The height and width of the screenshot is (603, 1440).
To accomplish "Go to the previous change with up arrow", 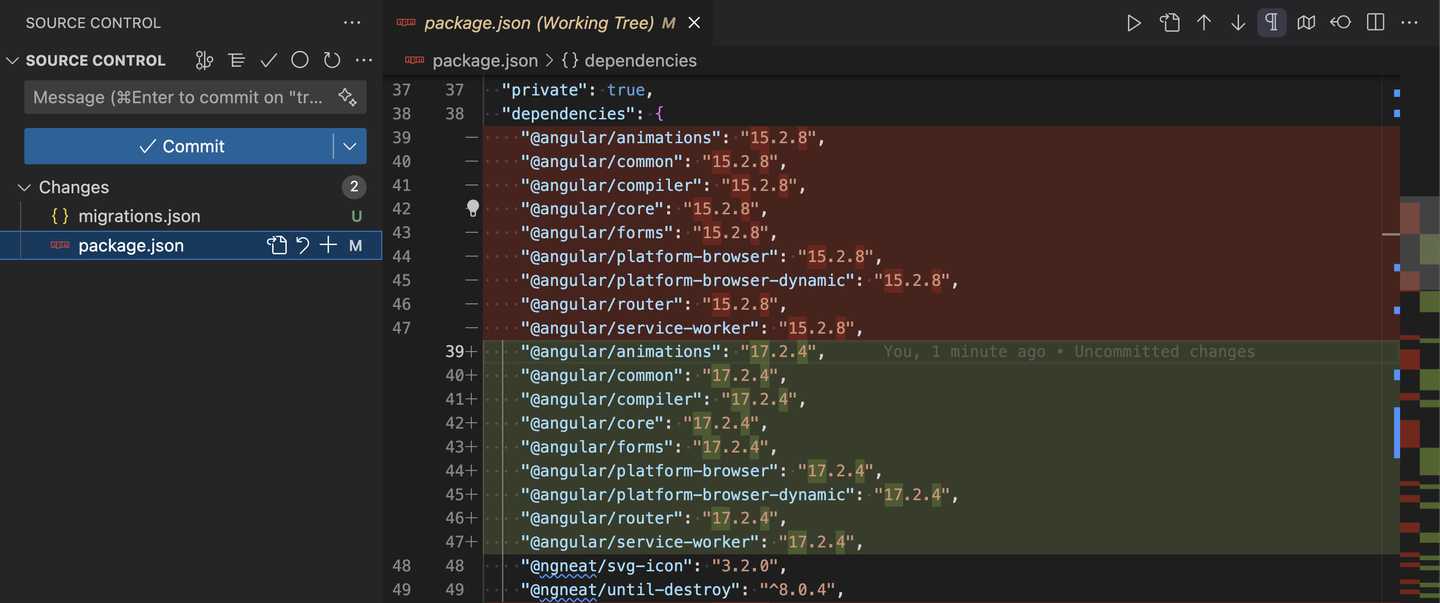I will click(1204, 22).
